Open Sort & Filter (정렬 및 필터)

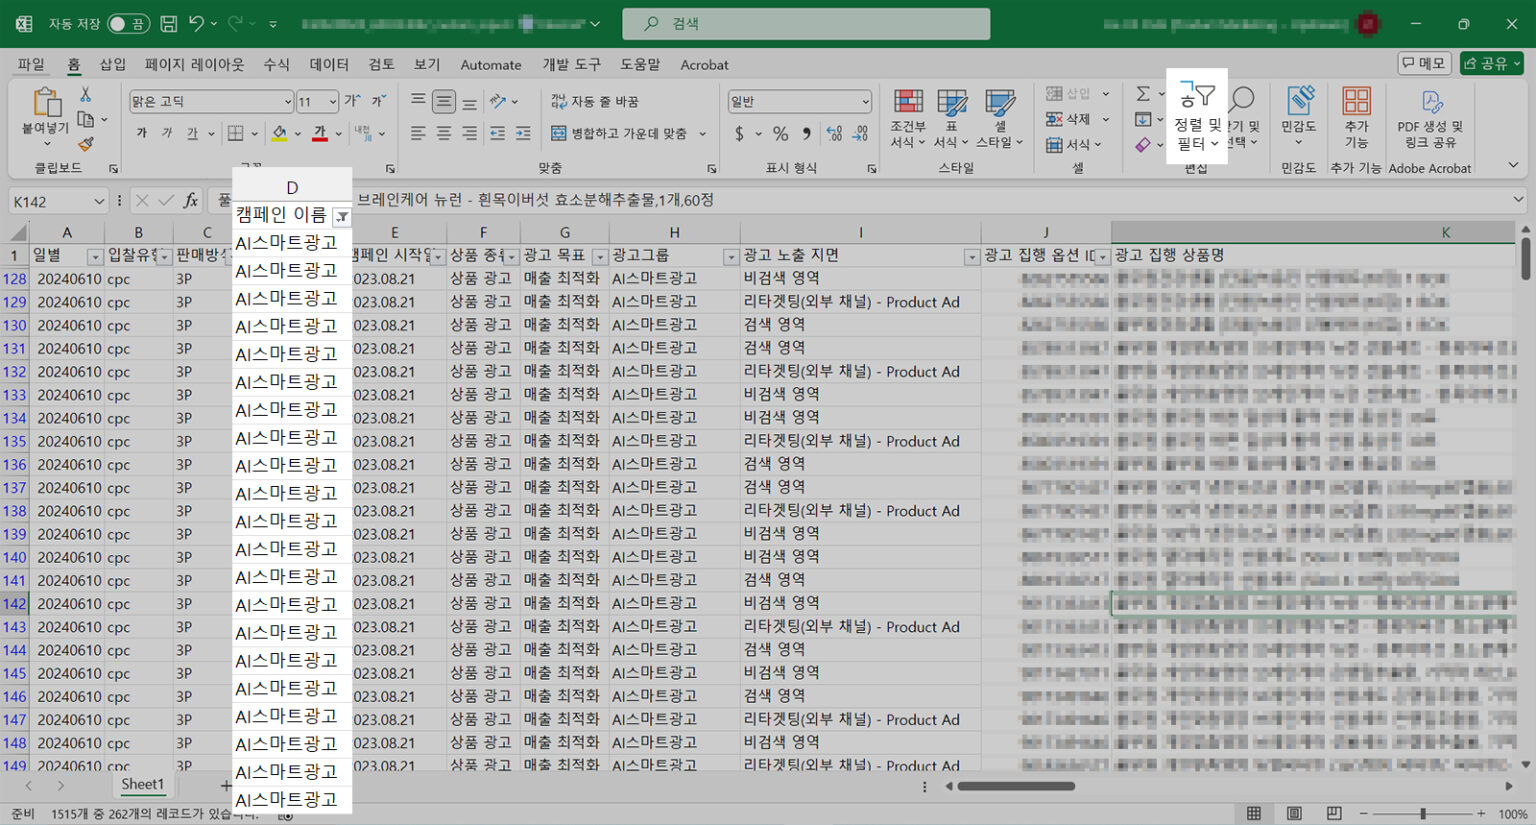(x=1197, y=118)
